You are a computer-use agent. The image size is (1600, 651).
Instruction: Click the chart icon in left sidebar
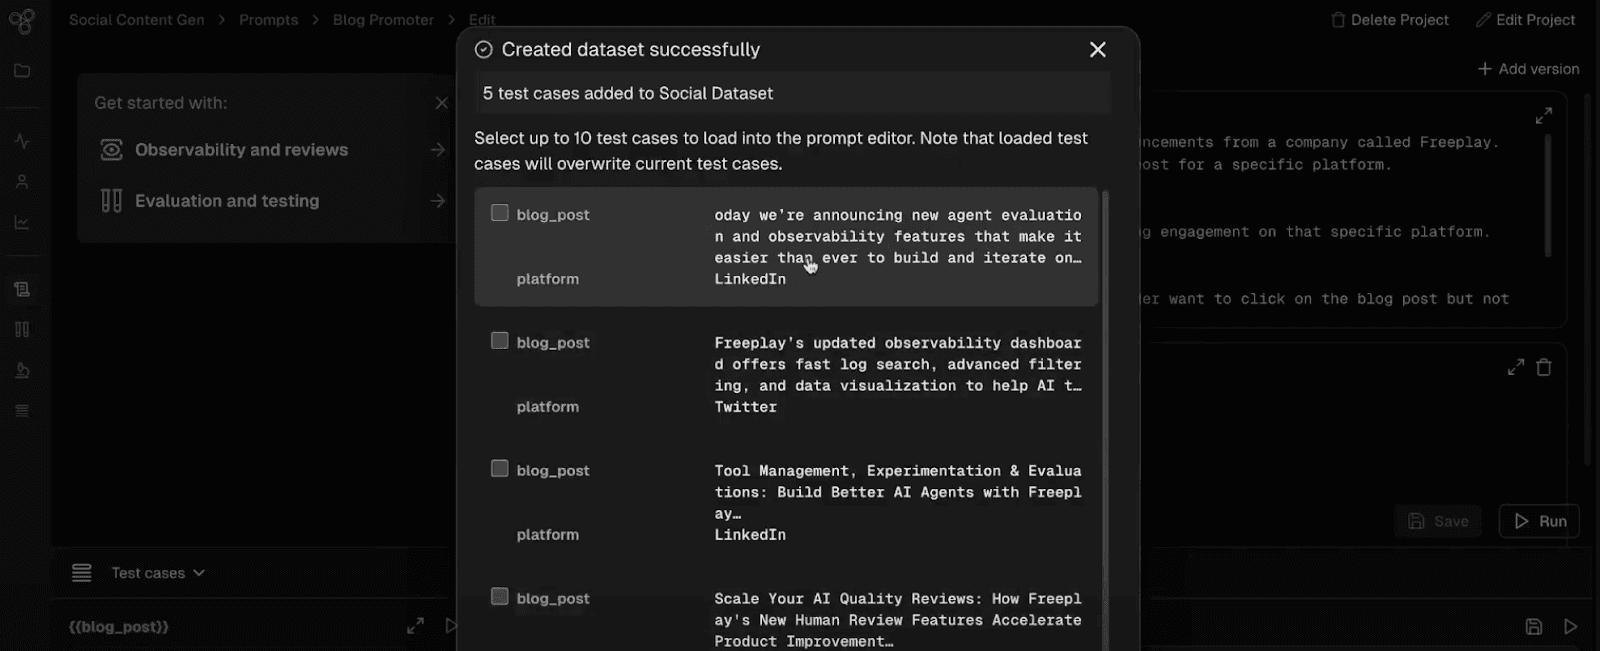click(22, 222)
